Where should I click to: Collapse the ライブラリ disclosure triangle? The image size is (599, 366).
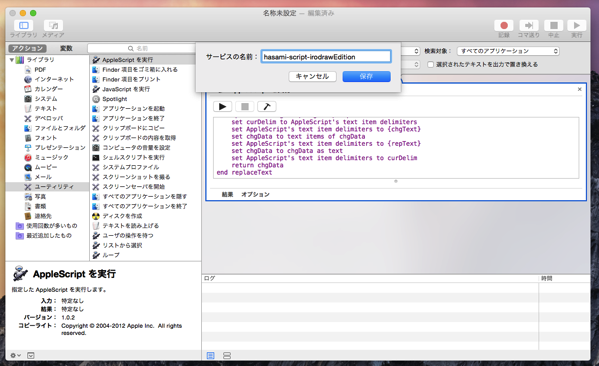click(x=12, y=60)
